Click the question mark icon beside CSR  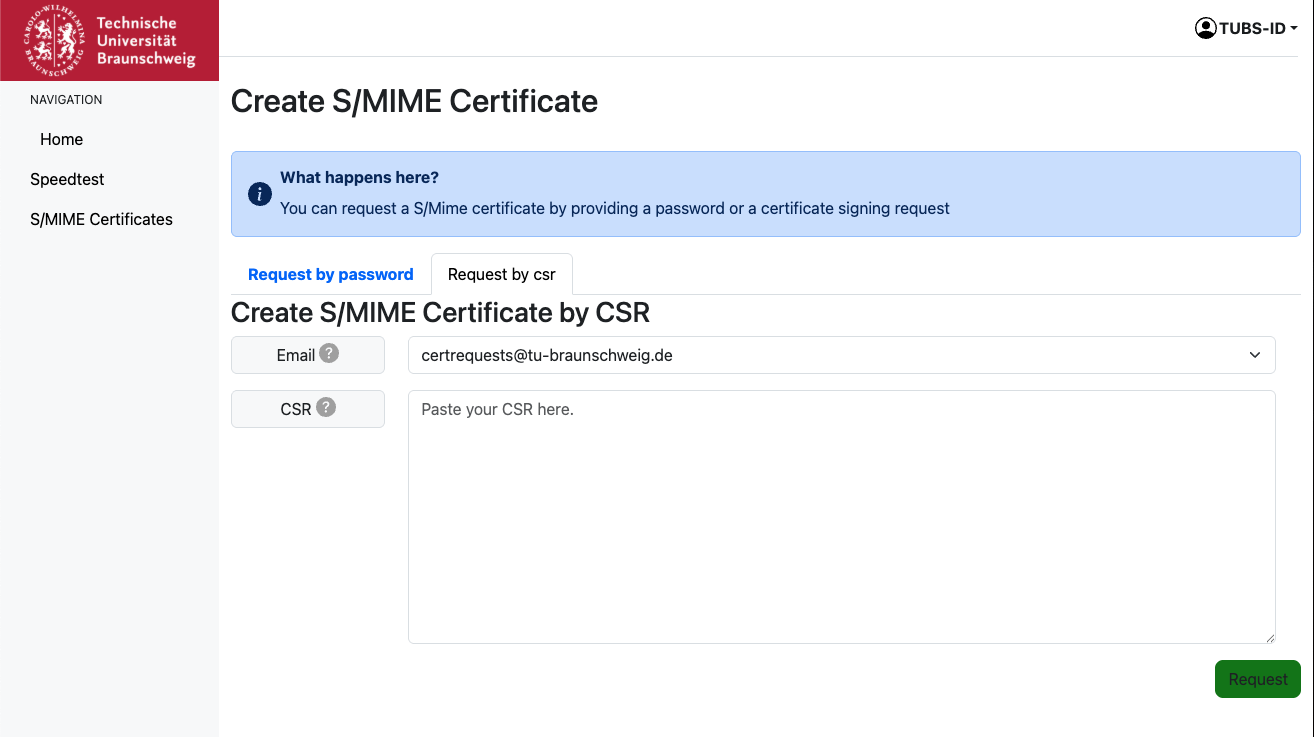pyautogui.click(x=326, y=408)
